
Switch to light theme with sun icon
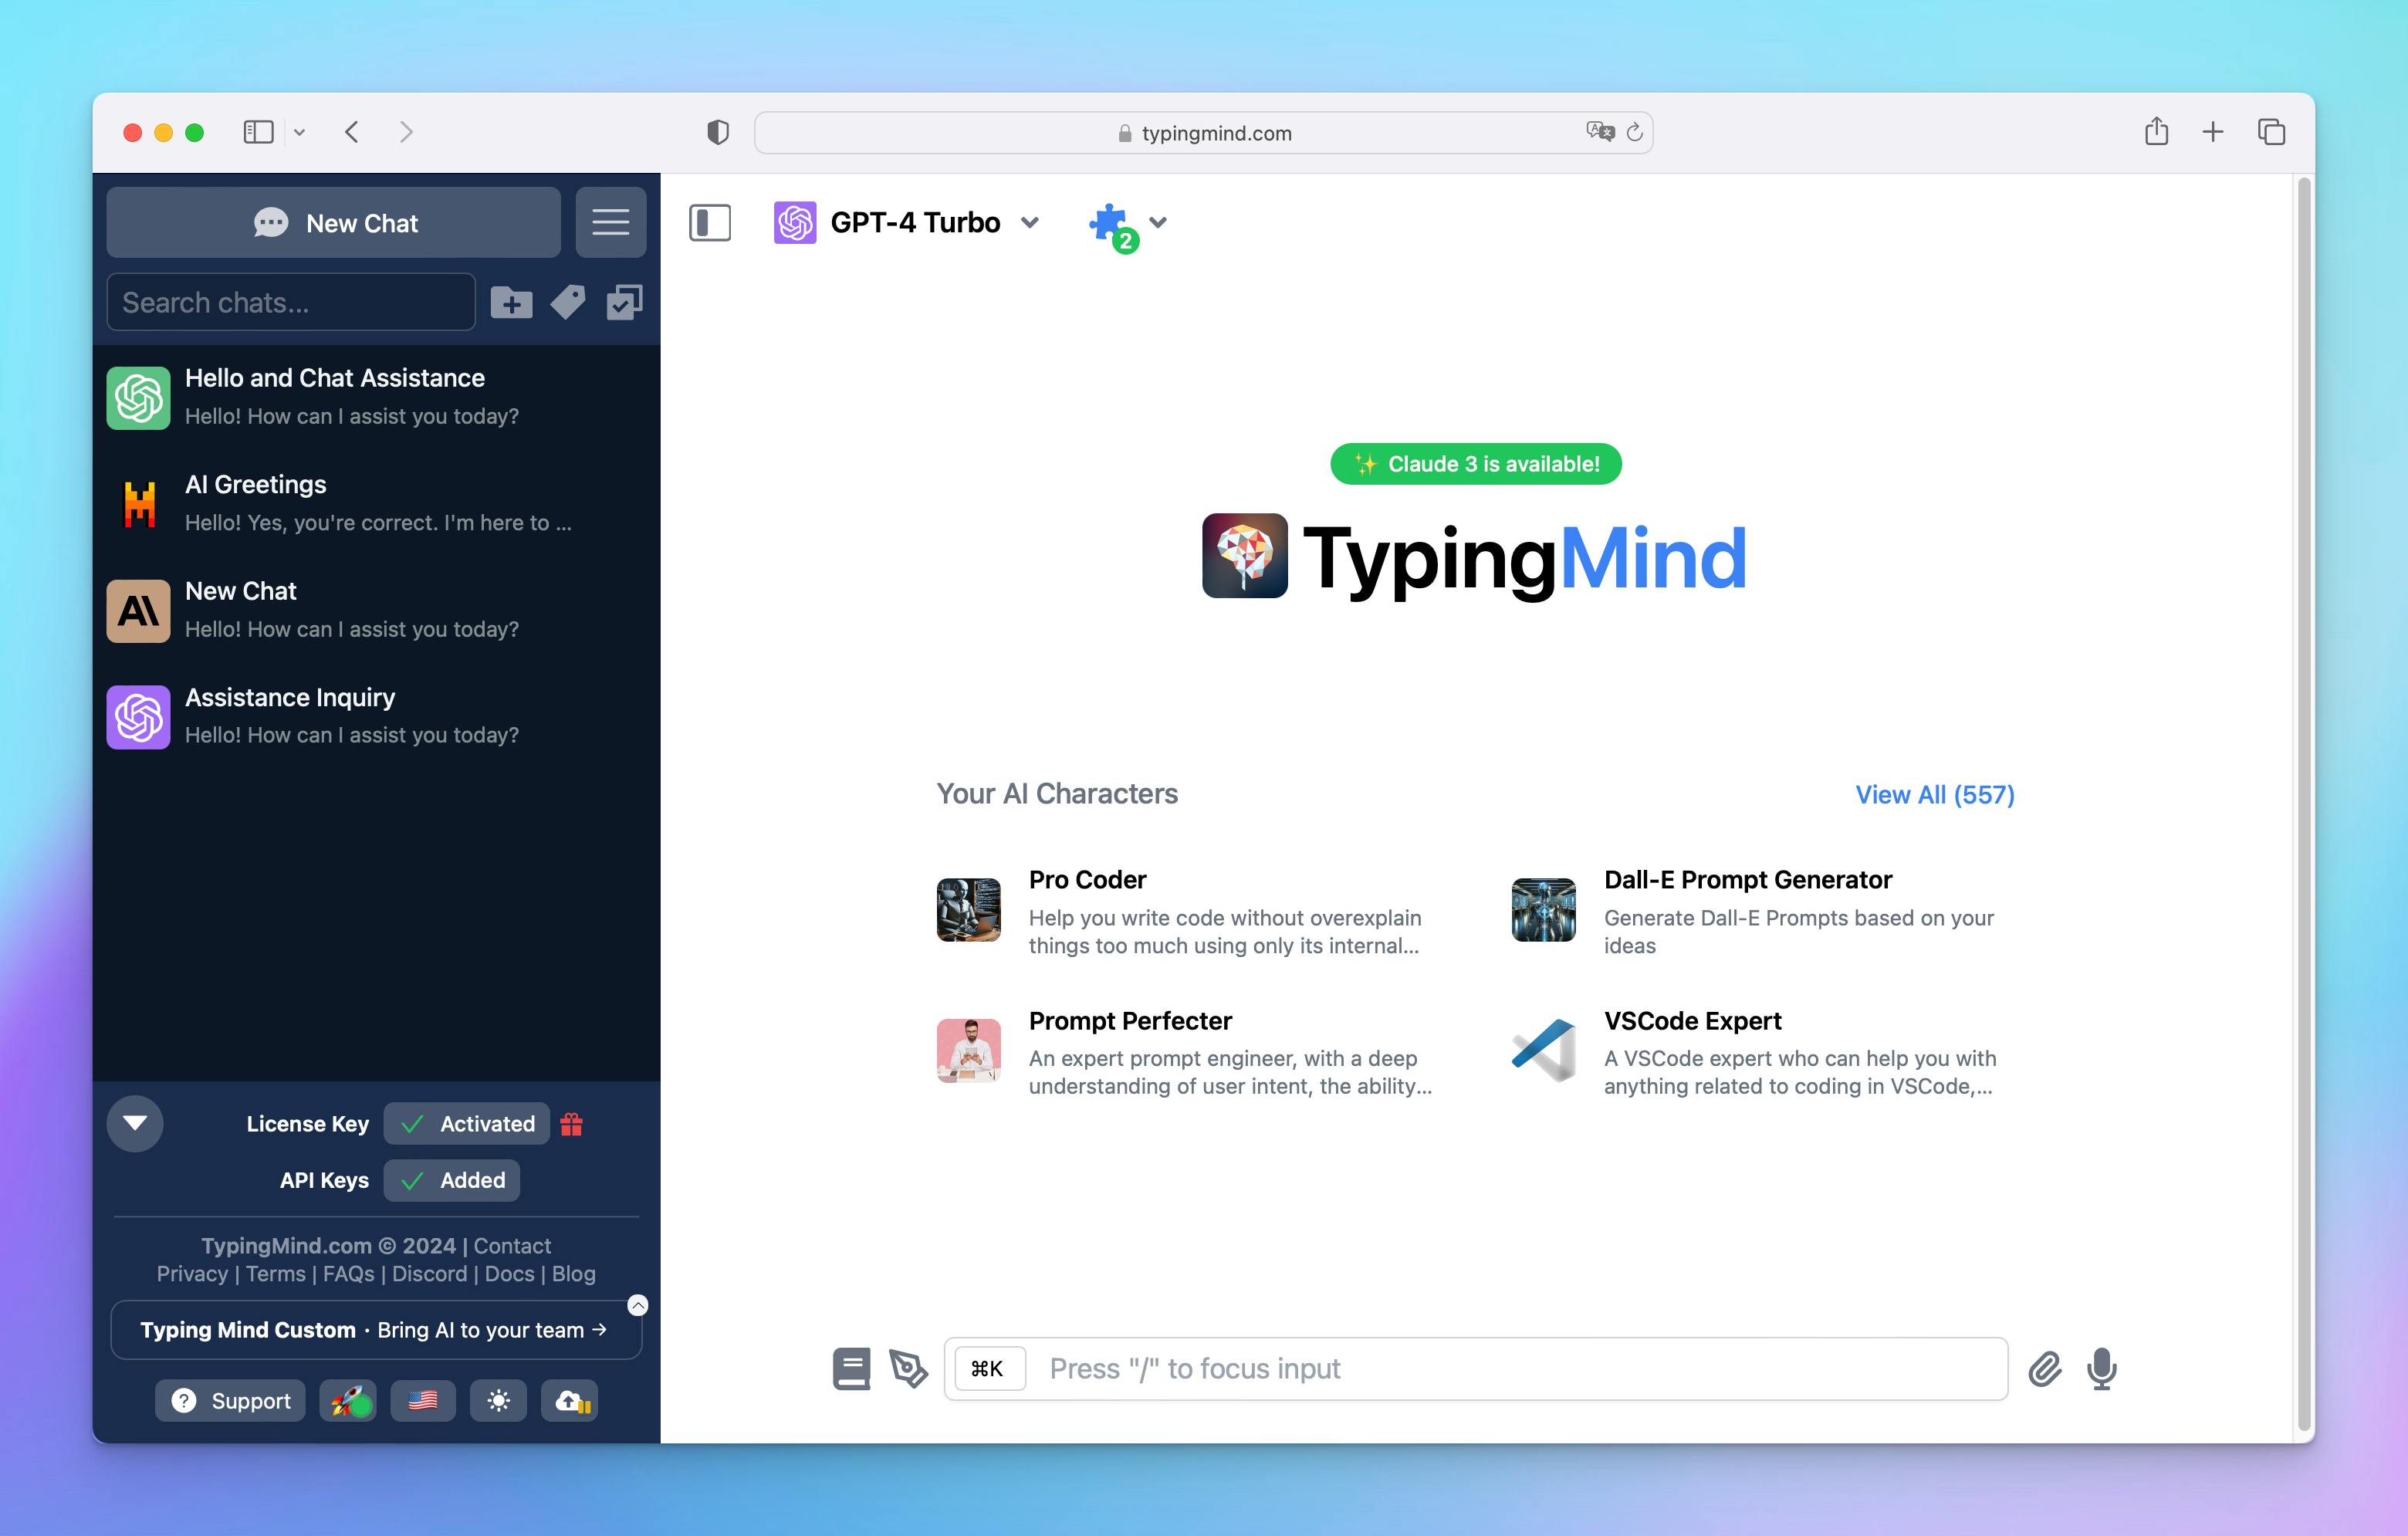[x=498, y=1400]
